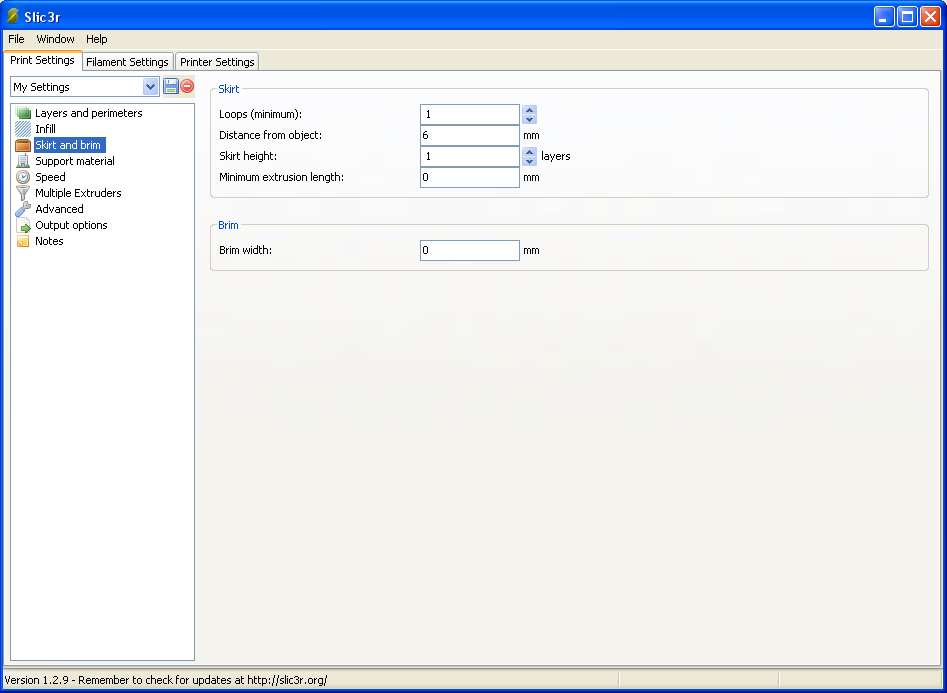Save the current preset with floppy icon

[171, 86]
